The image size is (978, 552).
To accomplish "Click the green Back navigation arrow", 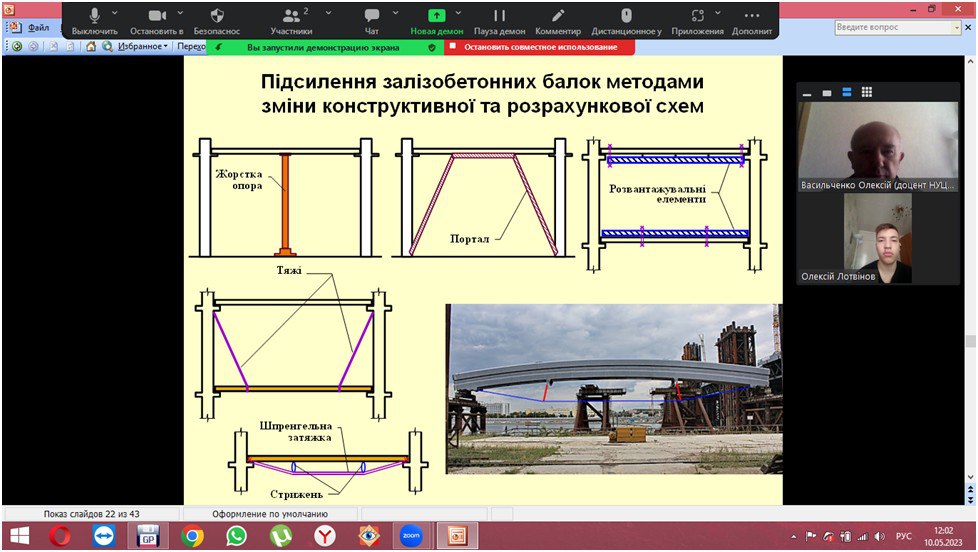I will tap(17, 46).
